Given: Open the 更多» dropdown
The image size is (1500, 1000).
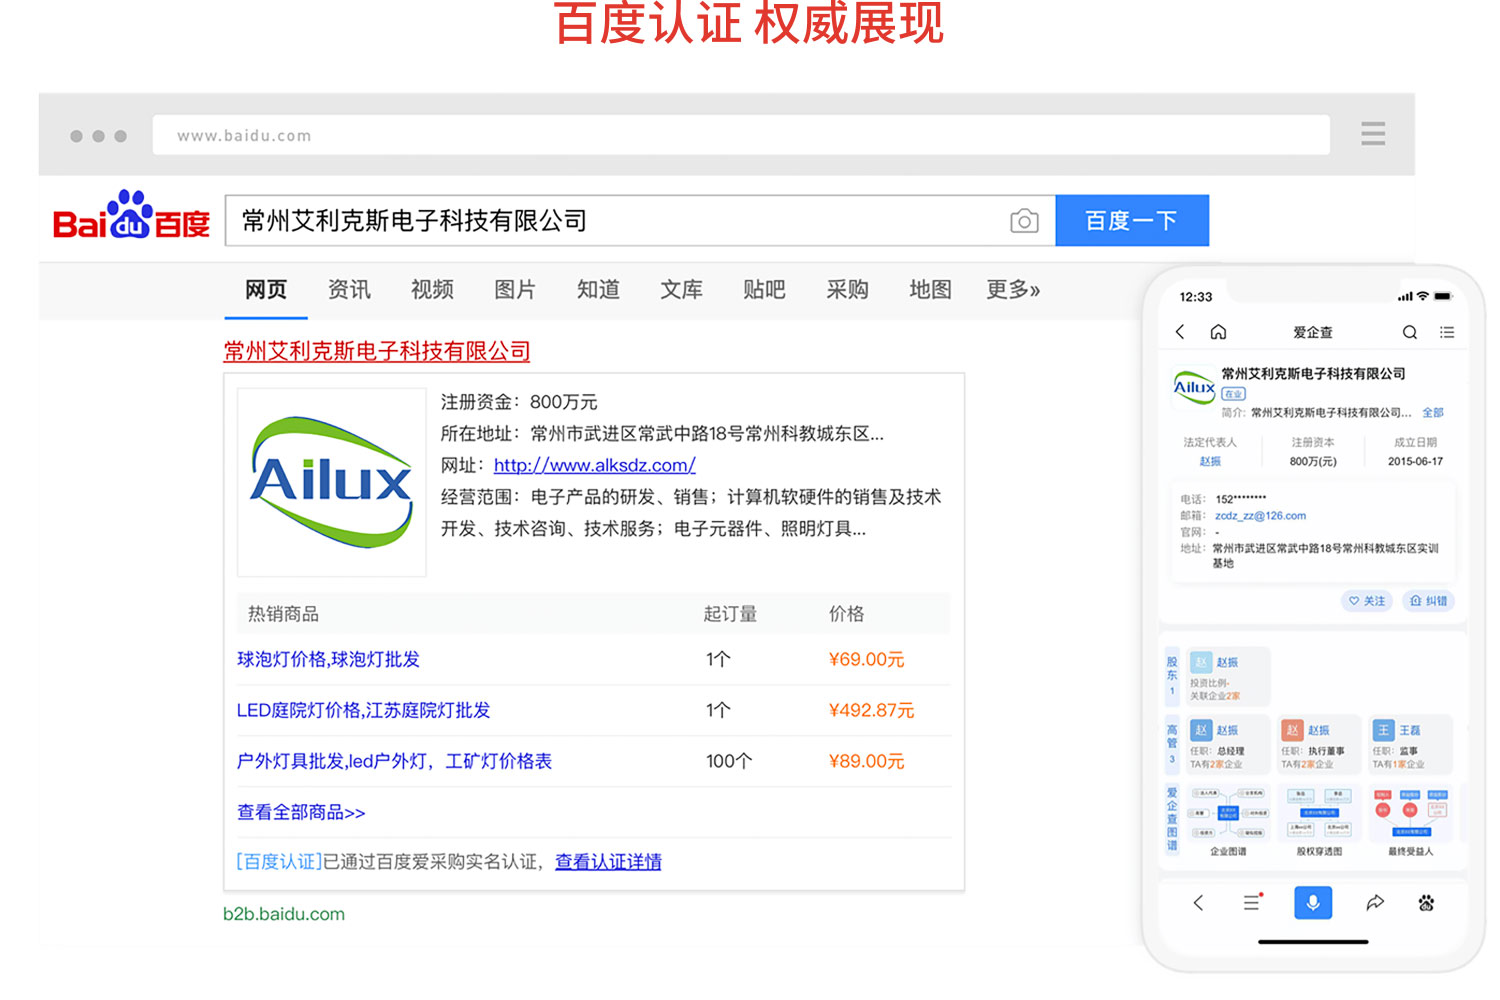Looking at the screenshot, I should (x=1012, y=290).
